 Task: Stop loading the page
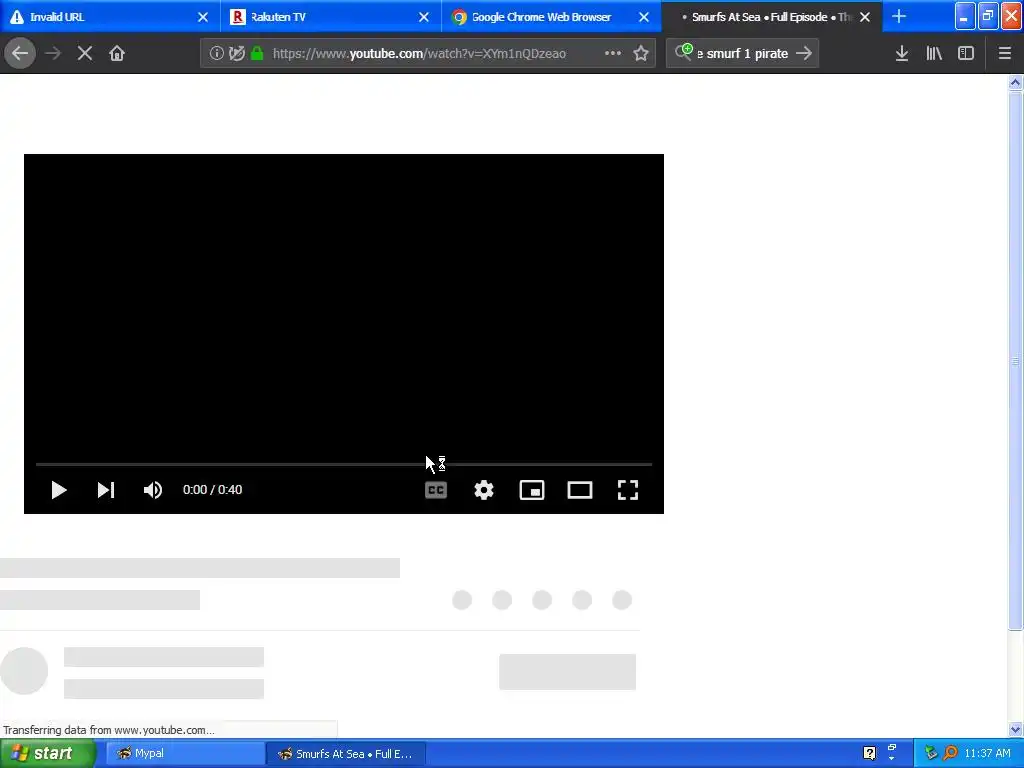coord(84,54)
